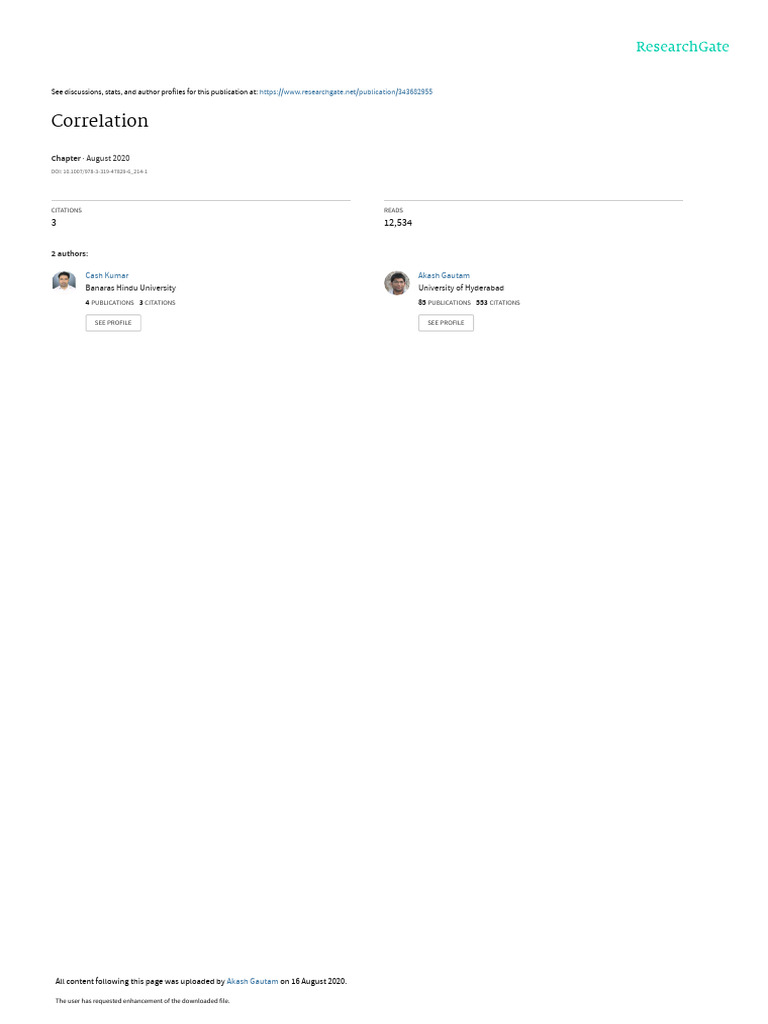Click Banaras Hindu University affiliation

point(131,288)
